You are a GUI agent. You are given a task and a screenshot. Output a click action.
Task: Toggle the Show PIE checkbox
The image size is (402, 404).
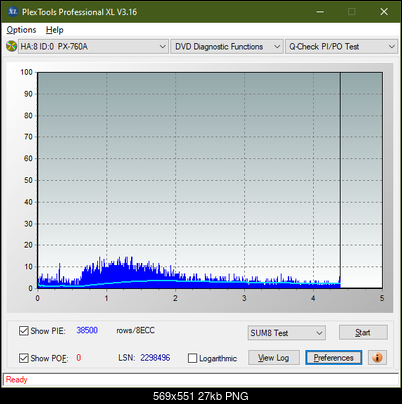(x=23, y=331)
